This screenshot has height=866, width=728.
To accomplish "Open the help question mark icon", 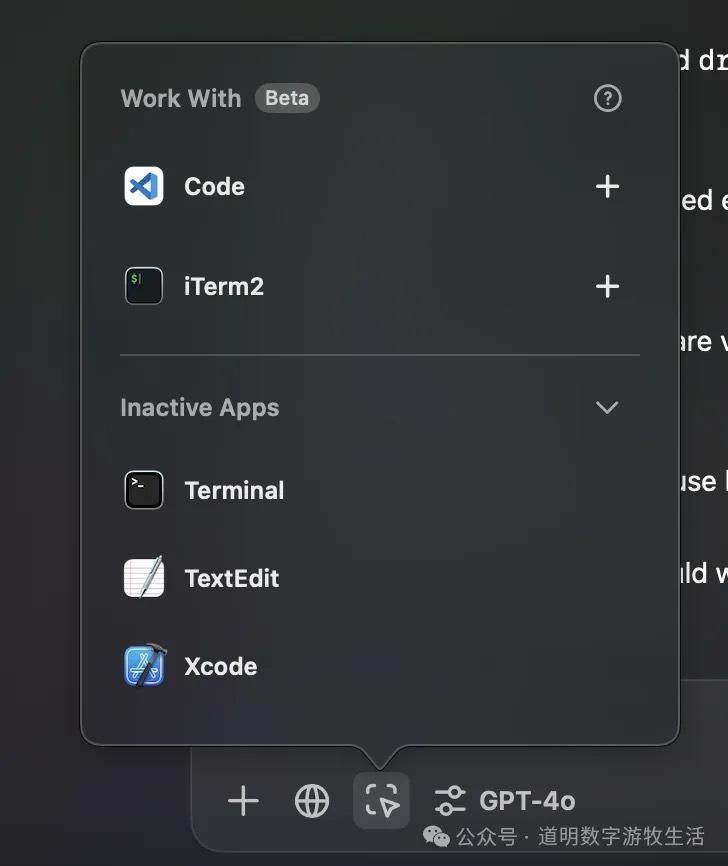I will [x=607, y=98].
